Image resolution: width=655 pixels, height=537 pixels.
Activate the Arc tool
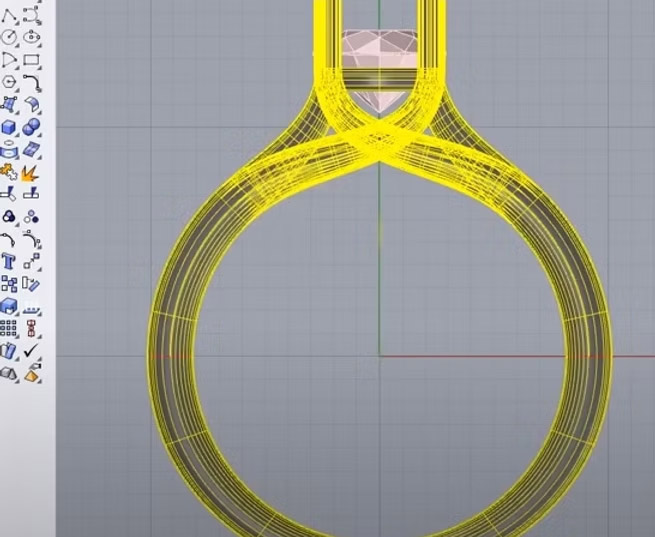10,60
